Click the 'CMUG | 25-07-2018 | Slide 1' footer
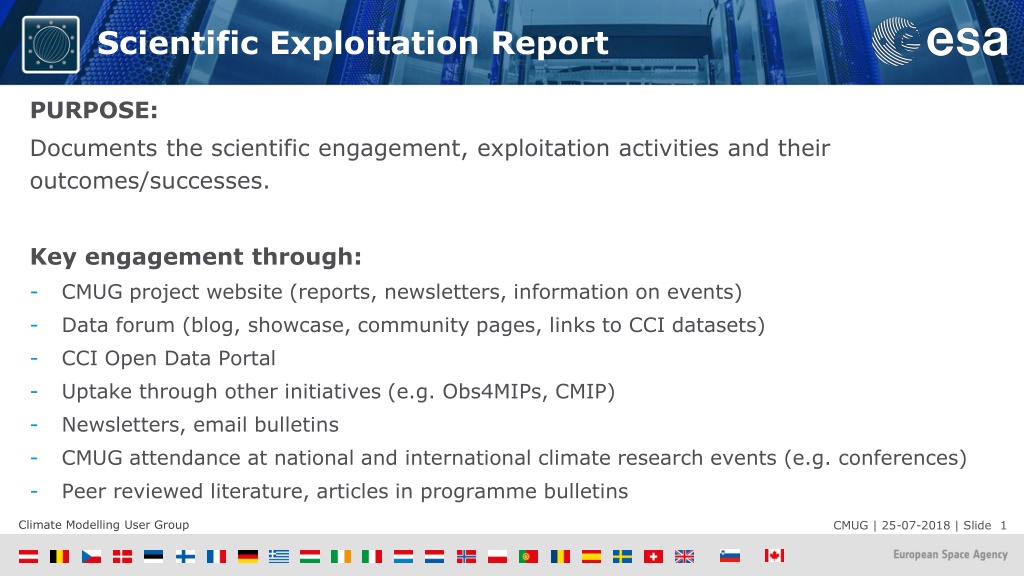This screenshot has height=576, width=1024. [920, 526]
